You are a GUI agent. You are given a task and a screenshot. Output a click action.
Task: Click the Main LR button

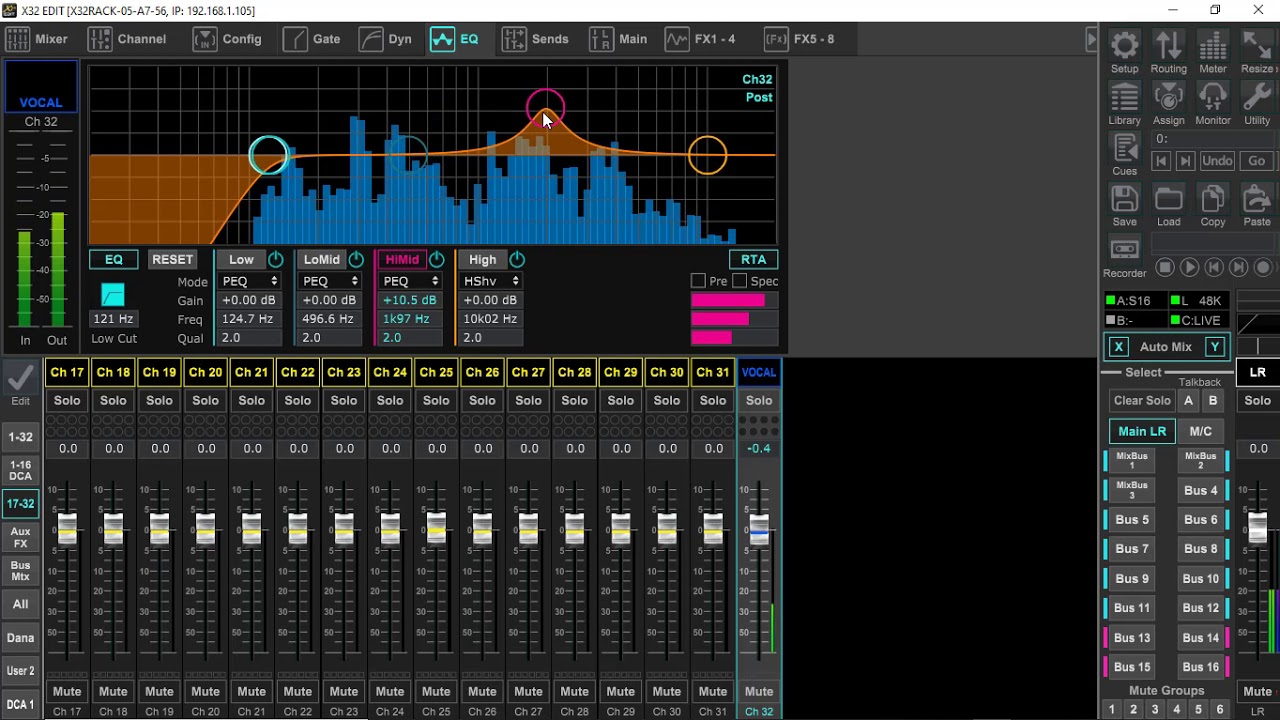tap(1142, 431)
